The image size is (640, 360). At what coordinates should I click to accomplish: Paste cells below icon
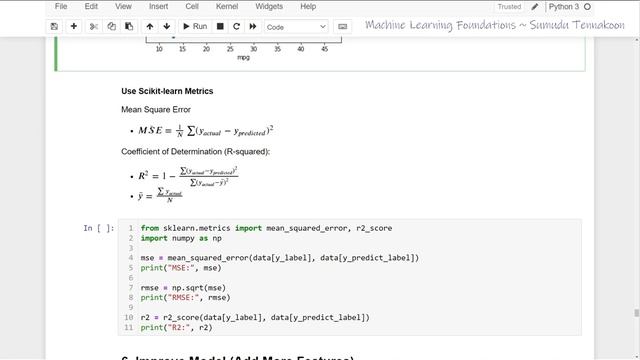[129, 27]
